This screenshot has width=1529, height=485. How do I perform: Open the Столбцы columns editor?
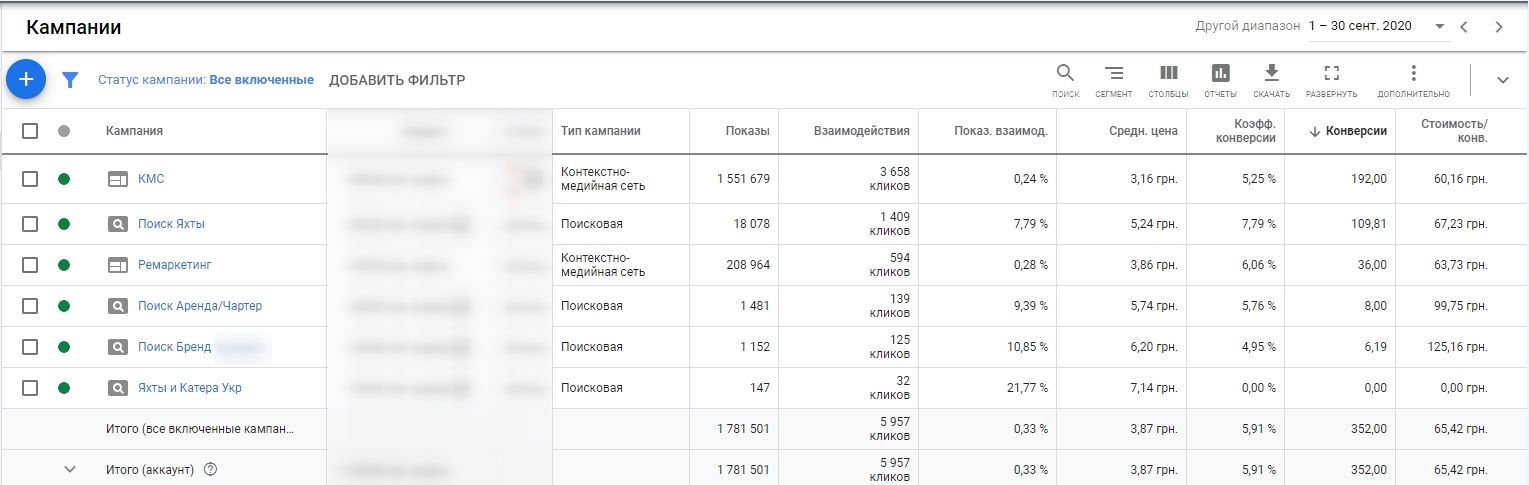1168,80
